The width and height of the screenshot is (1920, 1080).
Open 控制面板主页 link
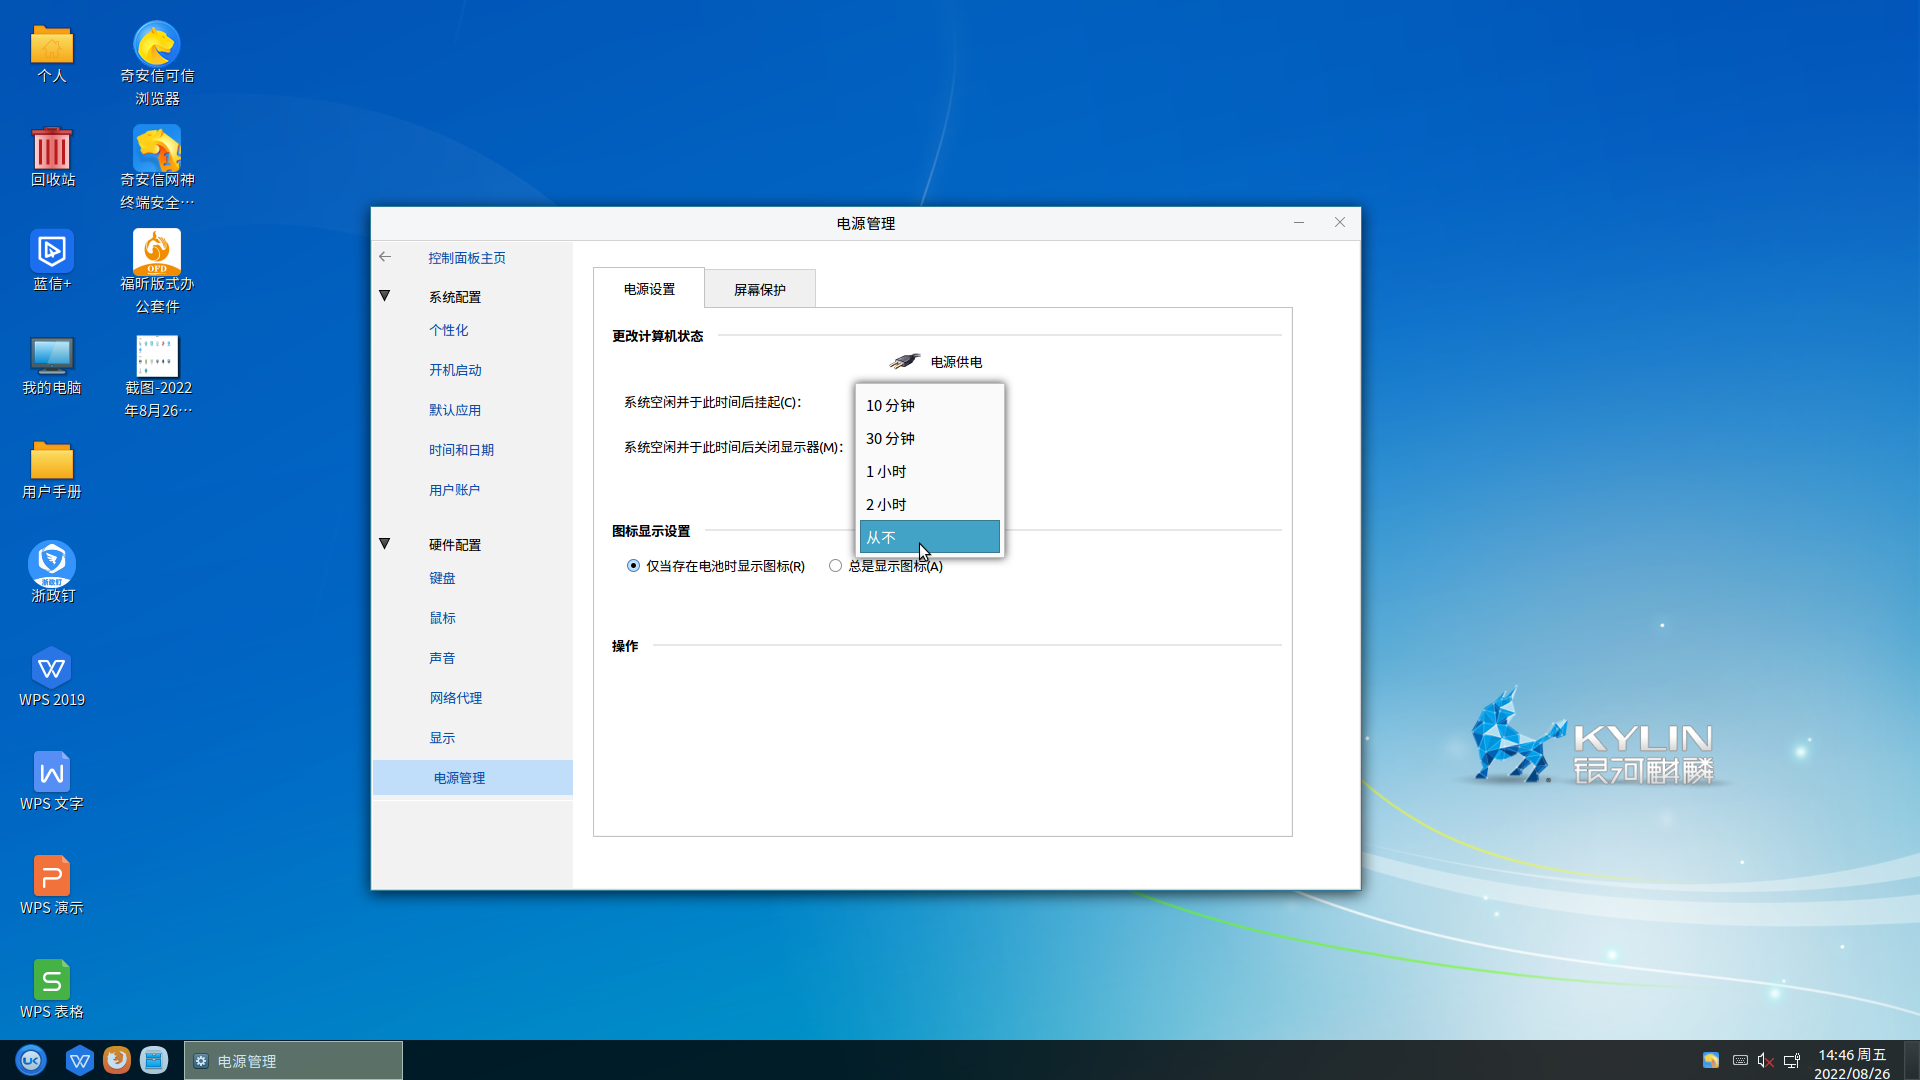click(x=467, y=258)
